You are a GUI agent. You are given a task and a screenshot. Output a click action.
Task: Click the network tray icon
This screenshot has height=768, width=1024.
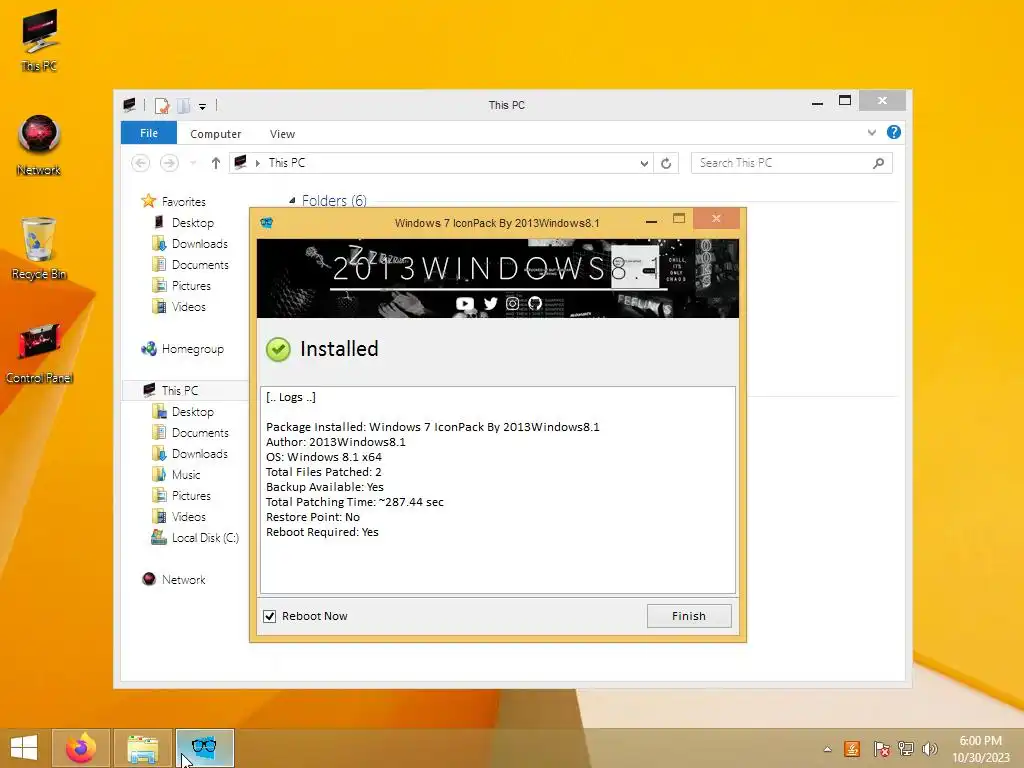pyautogui.click(x=906, y=749)
